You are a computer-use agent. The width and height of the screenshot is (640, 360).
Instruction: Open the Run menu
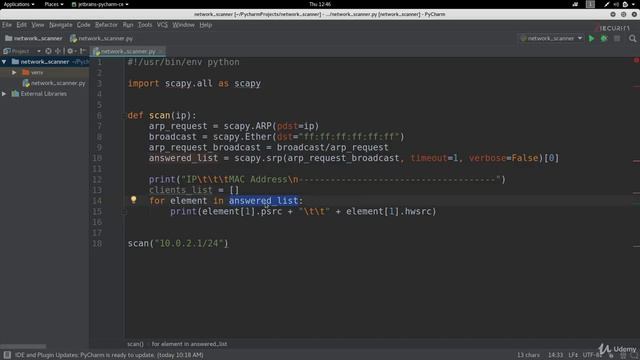128,25
